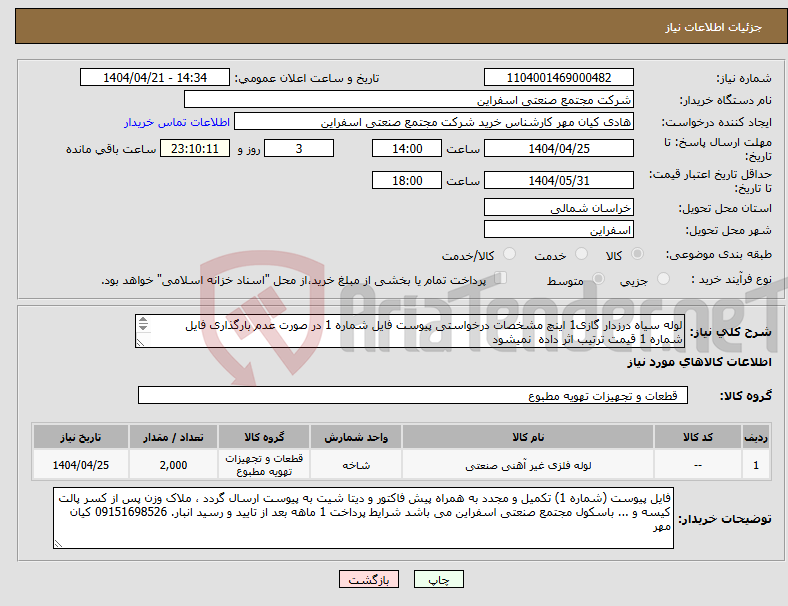Click scroll up arrow in شرح کلی نیاز box
788x606 pixels.
[x=143, y=320]
